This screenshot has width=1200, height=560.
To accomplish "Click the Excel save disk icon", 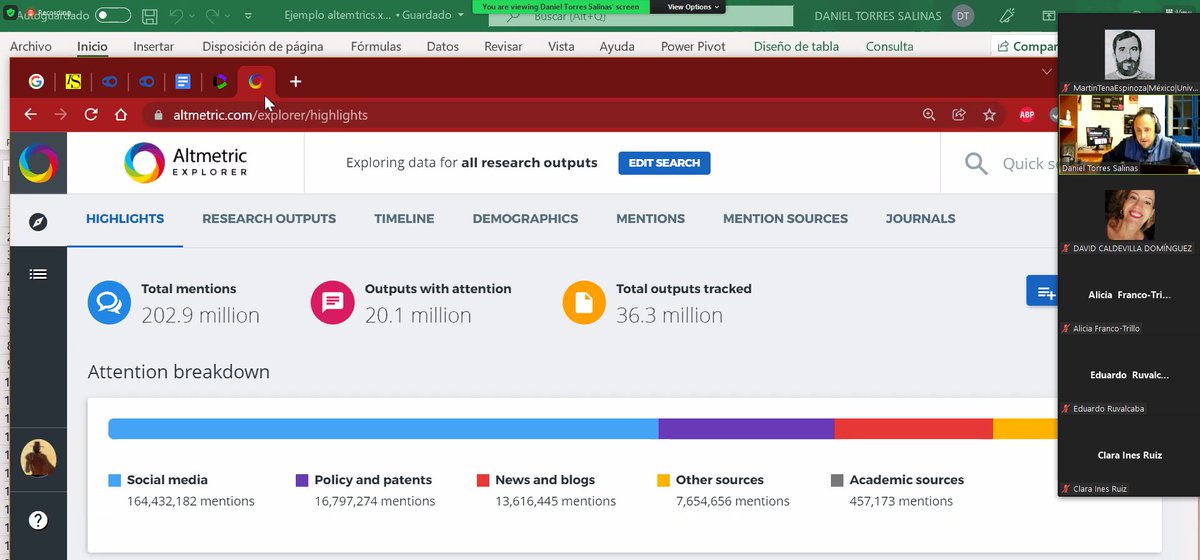I will click(149, 16).
